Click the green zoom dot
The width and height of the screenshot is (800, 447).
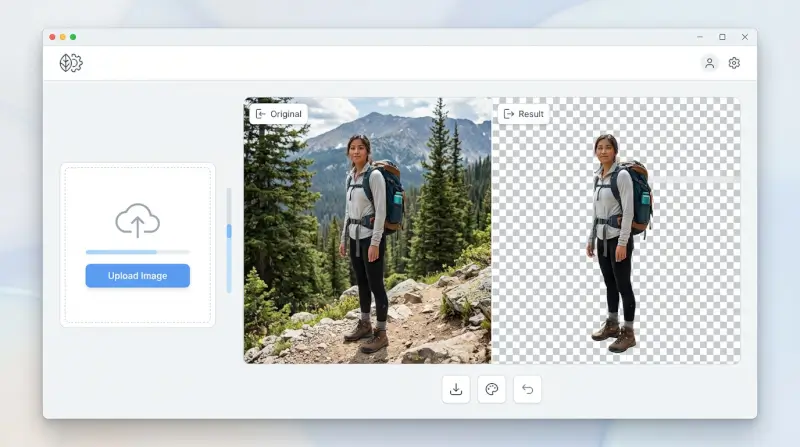point(73,37)
